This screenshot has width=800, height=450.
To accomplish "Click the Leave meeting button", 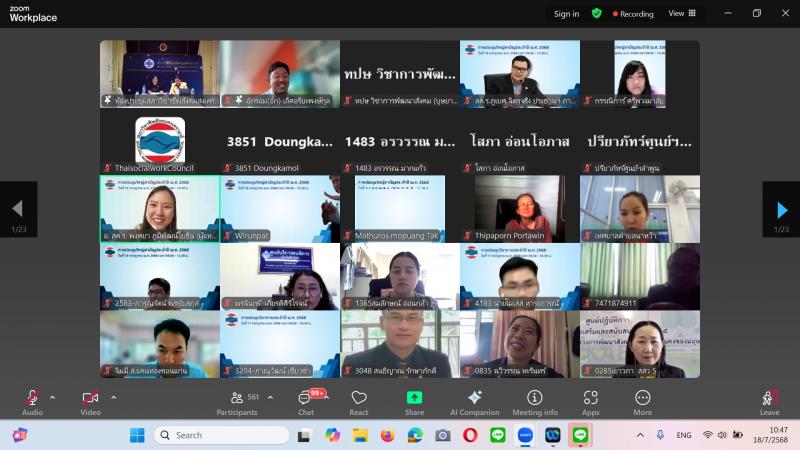I will 769,402.
